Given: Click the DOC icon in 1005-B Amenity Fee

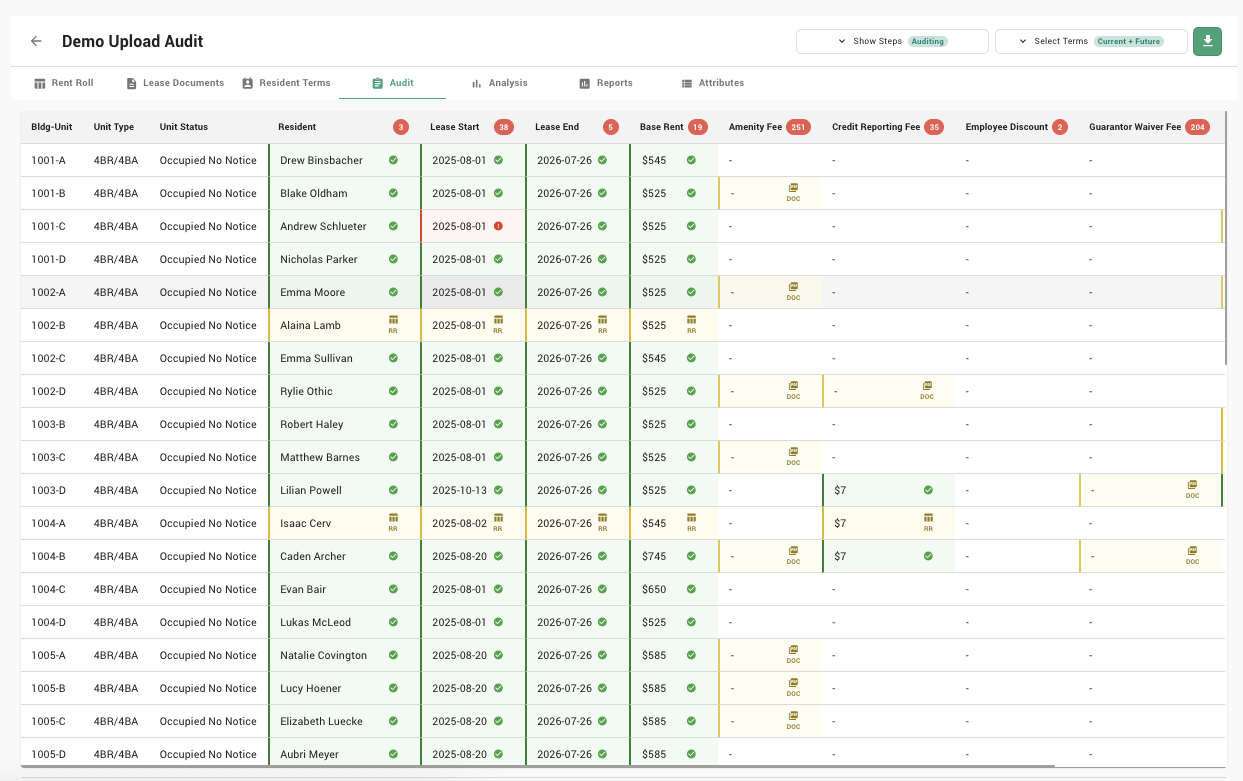Looking at the screenshot, I should pos(793,687).
